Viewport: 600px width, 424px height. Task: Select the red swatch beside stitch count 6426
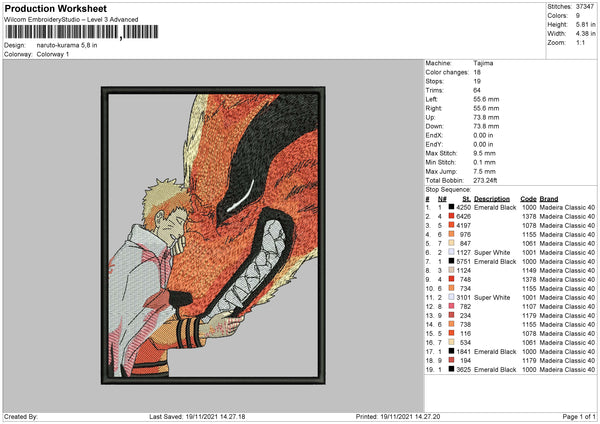click(x=451, y=217)
